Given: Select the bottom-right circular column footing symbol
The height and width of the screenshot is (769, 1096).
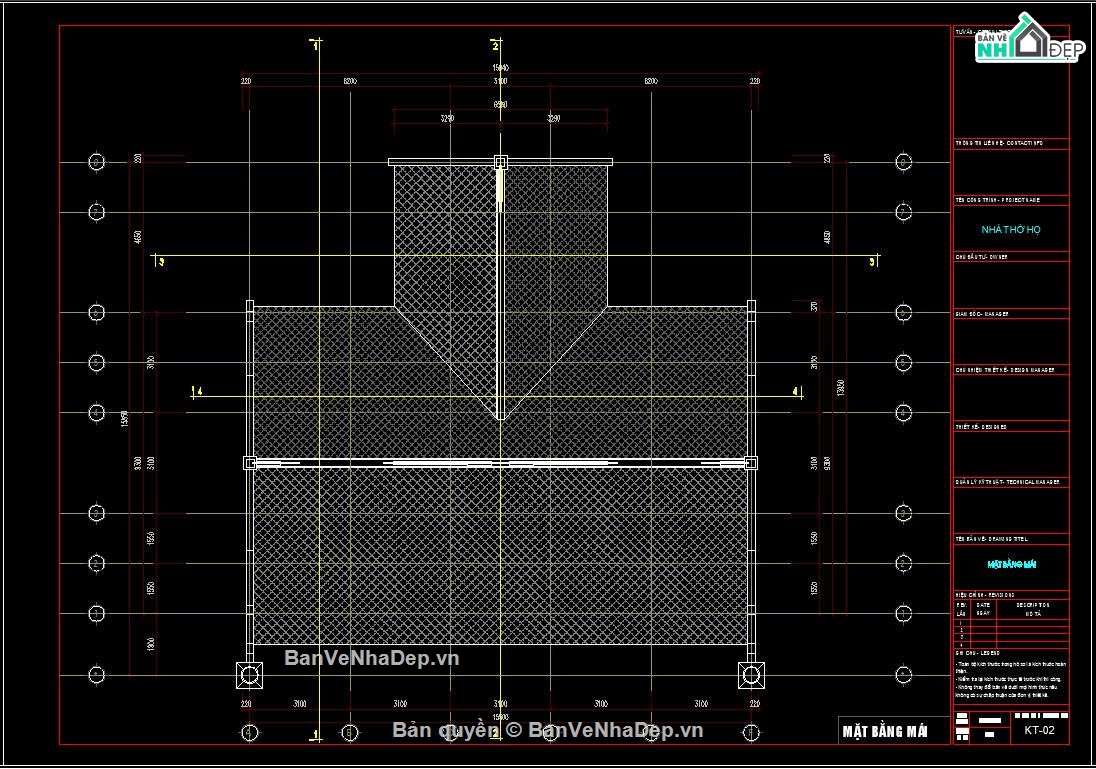Looking at the screenshot, I should (751, 675).
